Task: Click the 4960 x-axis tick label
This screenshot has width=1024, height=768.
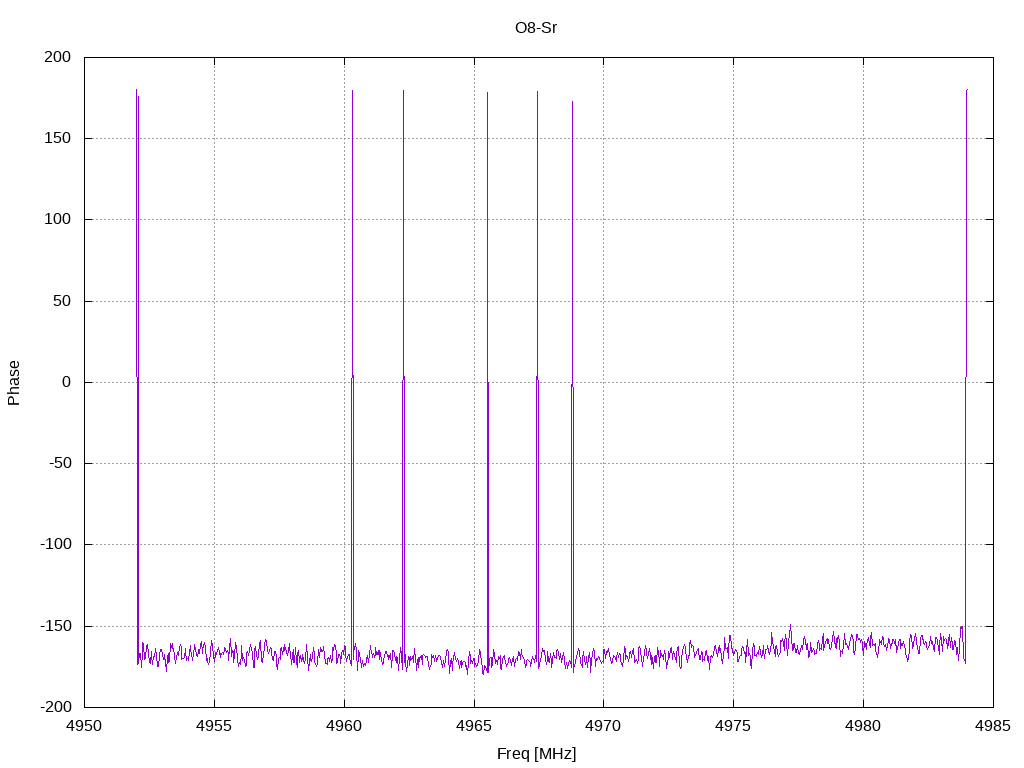Action: point(344,726)
